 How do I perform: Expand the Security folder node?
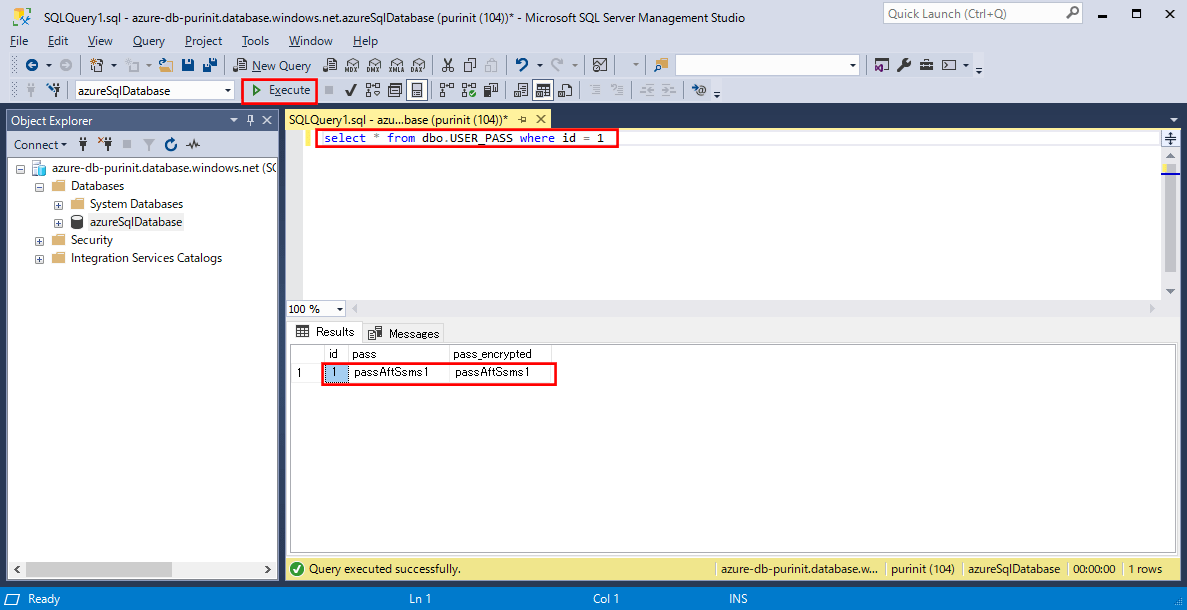40,241
